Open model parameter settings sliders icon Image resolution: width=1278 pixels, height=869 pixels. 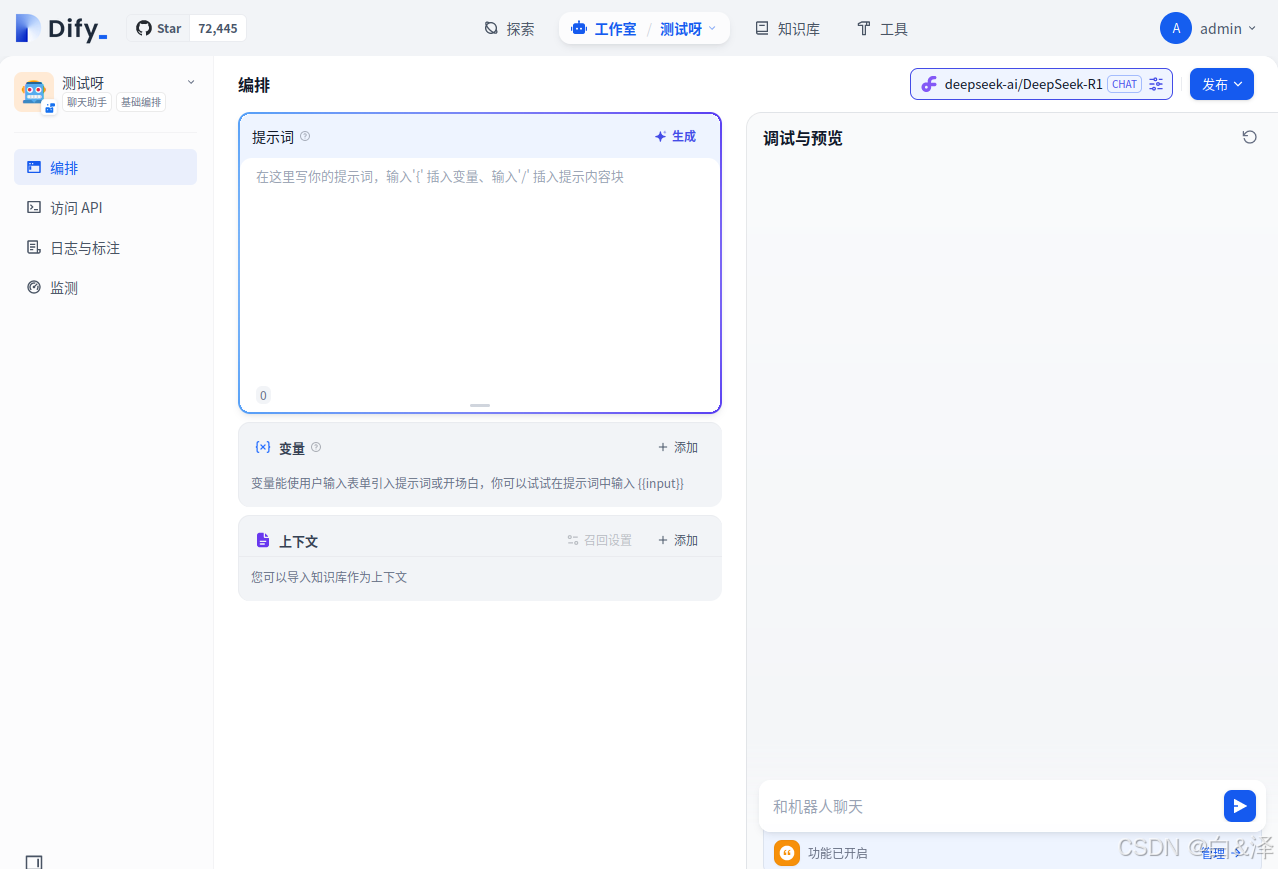pos(1156,85)
